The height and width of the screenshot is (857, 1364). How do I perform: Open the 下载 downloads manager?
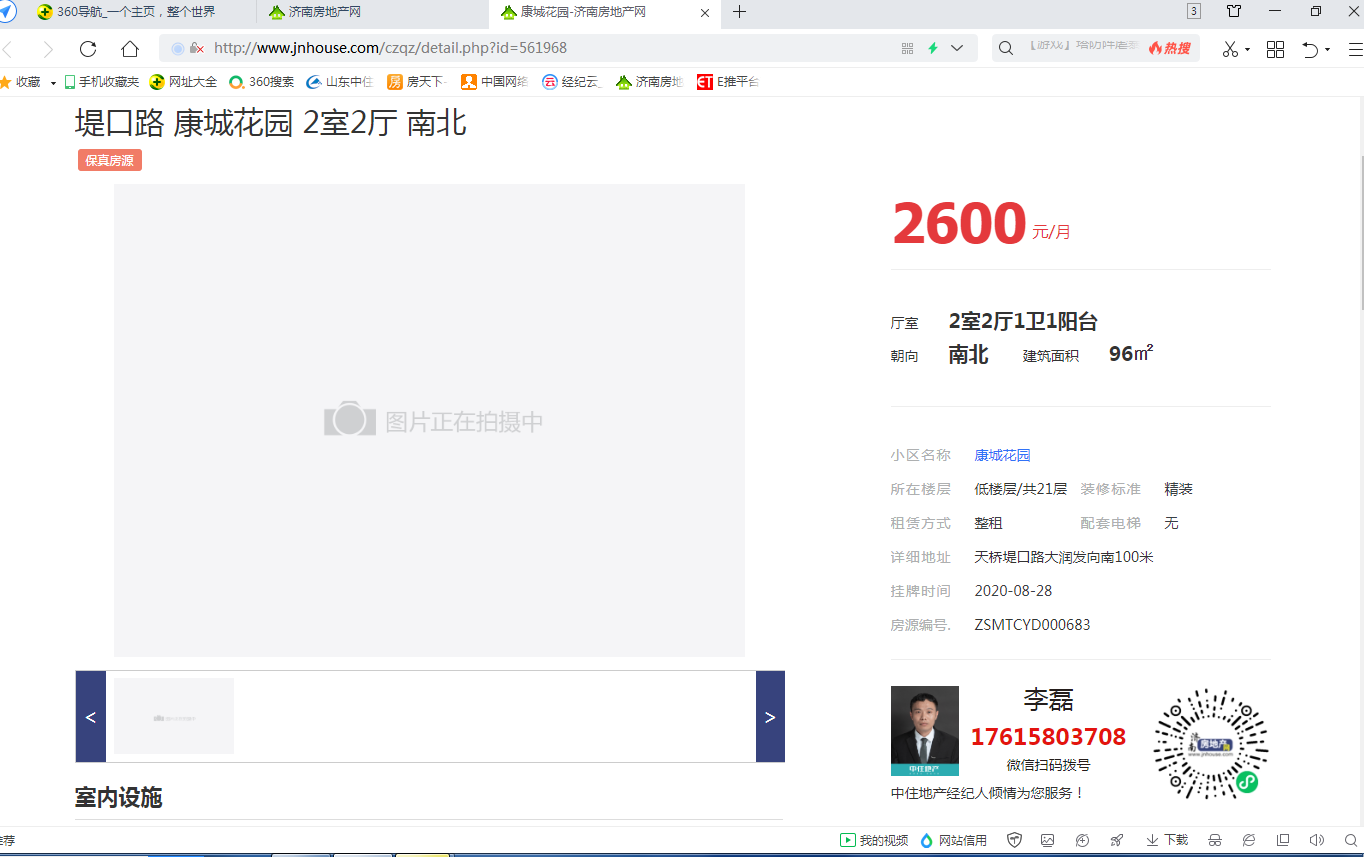pos(1167,840)
